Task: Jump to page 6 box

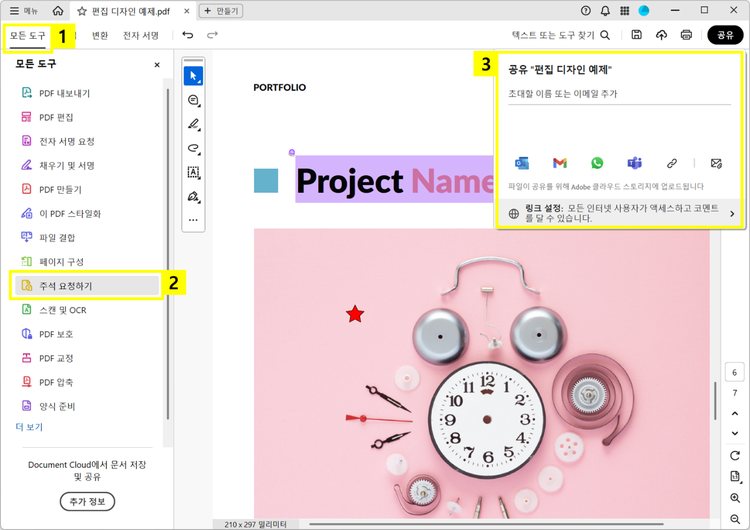Action: pos(735,373)
